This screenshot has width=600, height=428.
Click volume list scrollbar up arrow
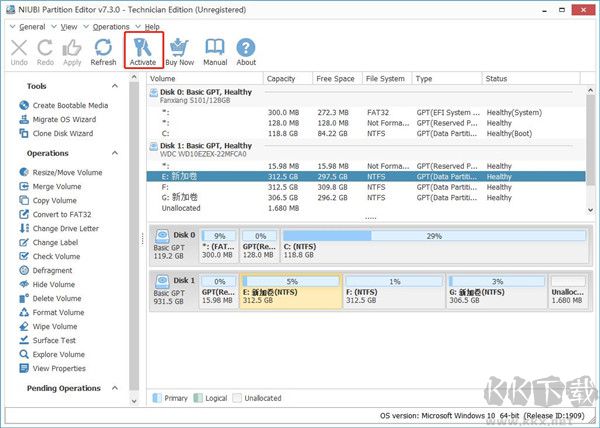590,91
